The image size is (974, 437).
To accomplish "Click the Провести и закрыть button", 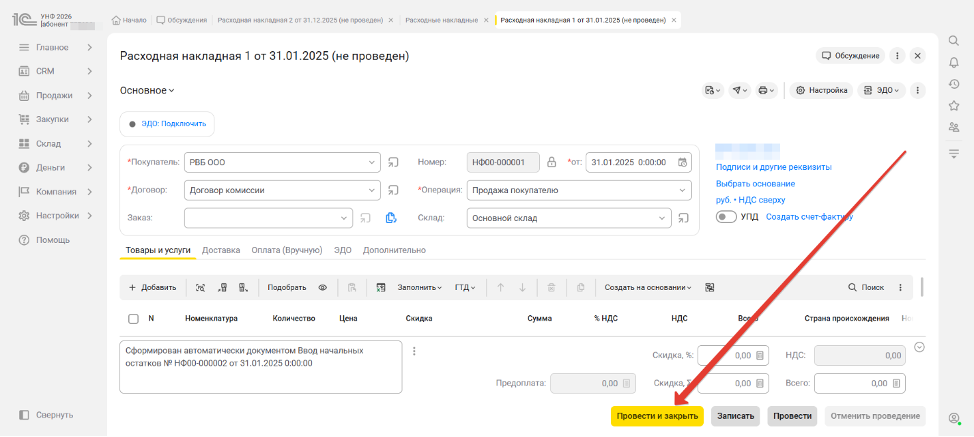I will click(657, 415).
